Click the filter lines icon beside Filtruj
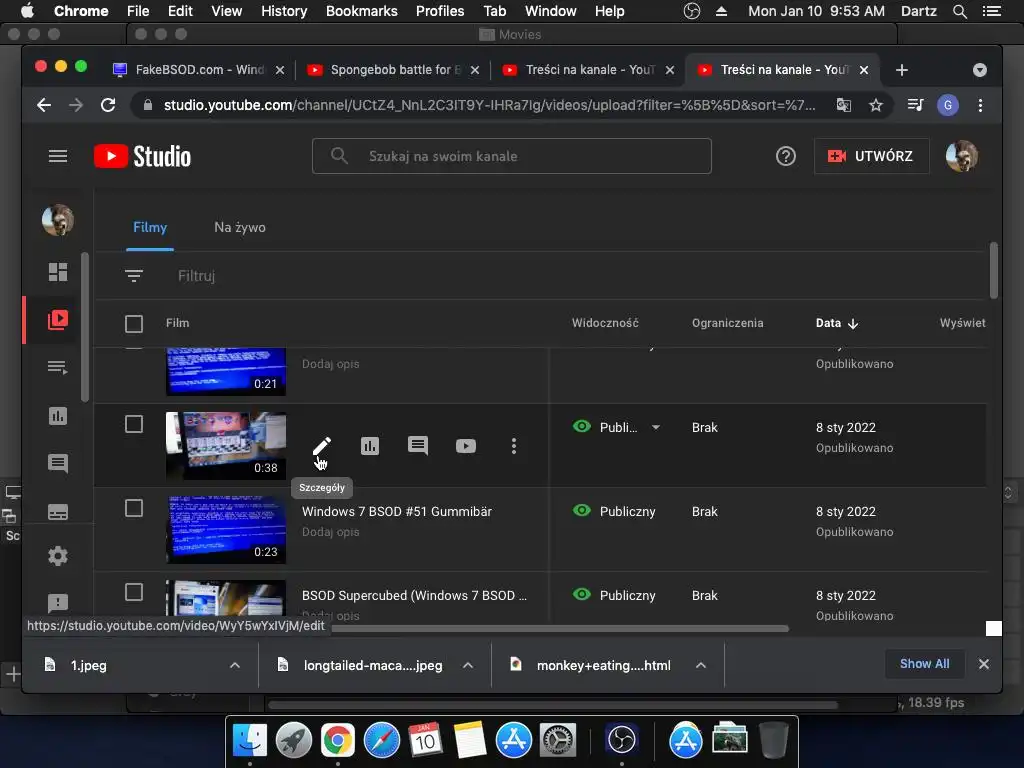The image size is (1024, 768). tap(134, 276)
